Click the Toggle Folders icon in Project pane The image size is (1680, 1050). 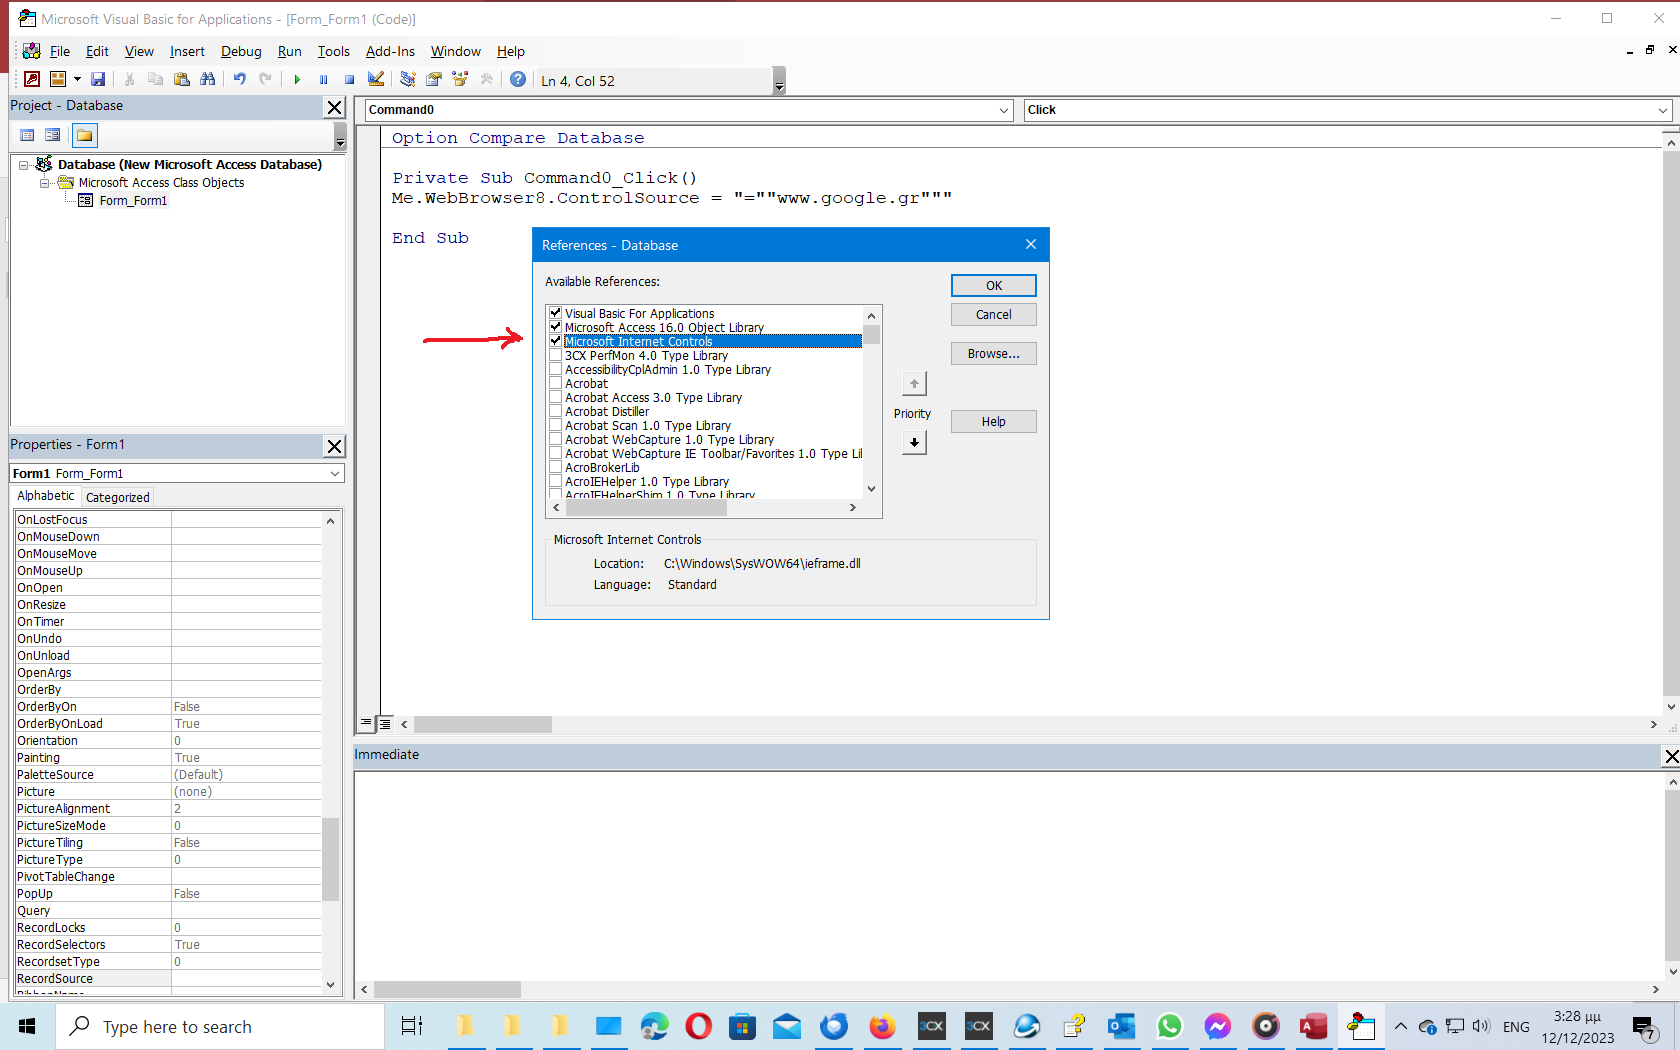coord(85,135)
